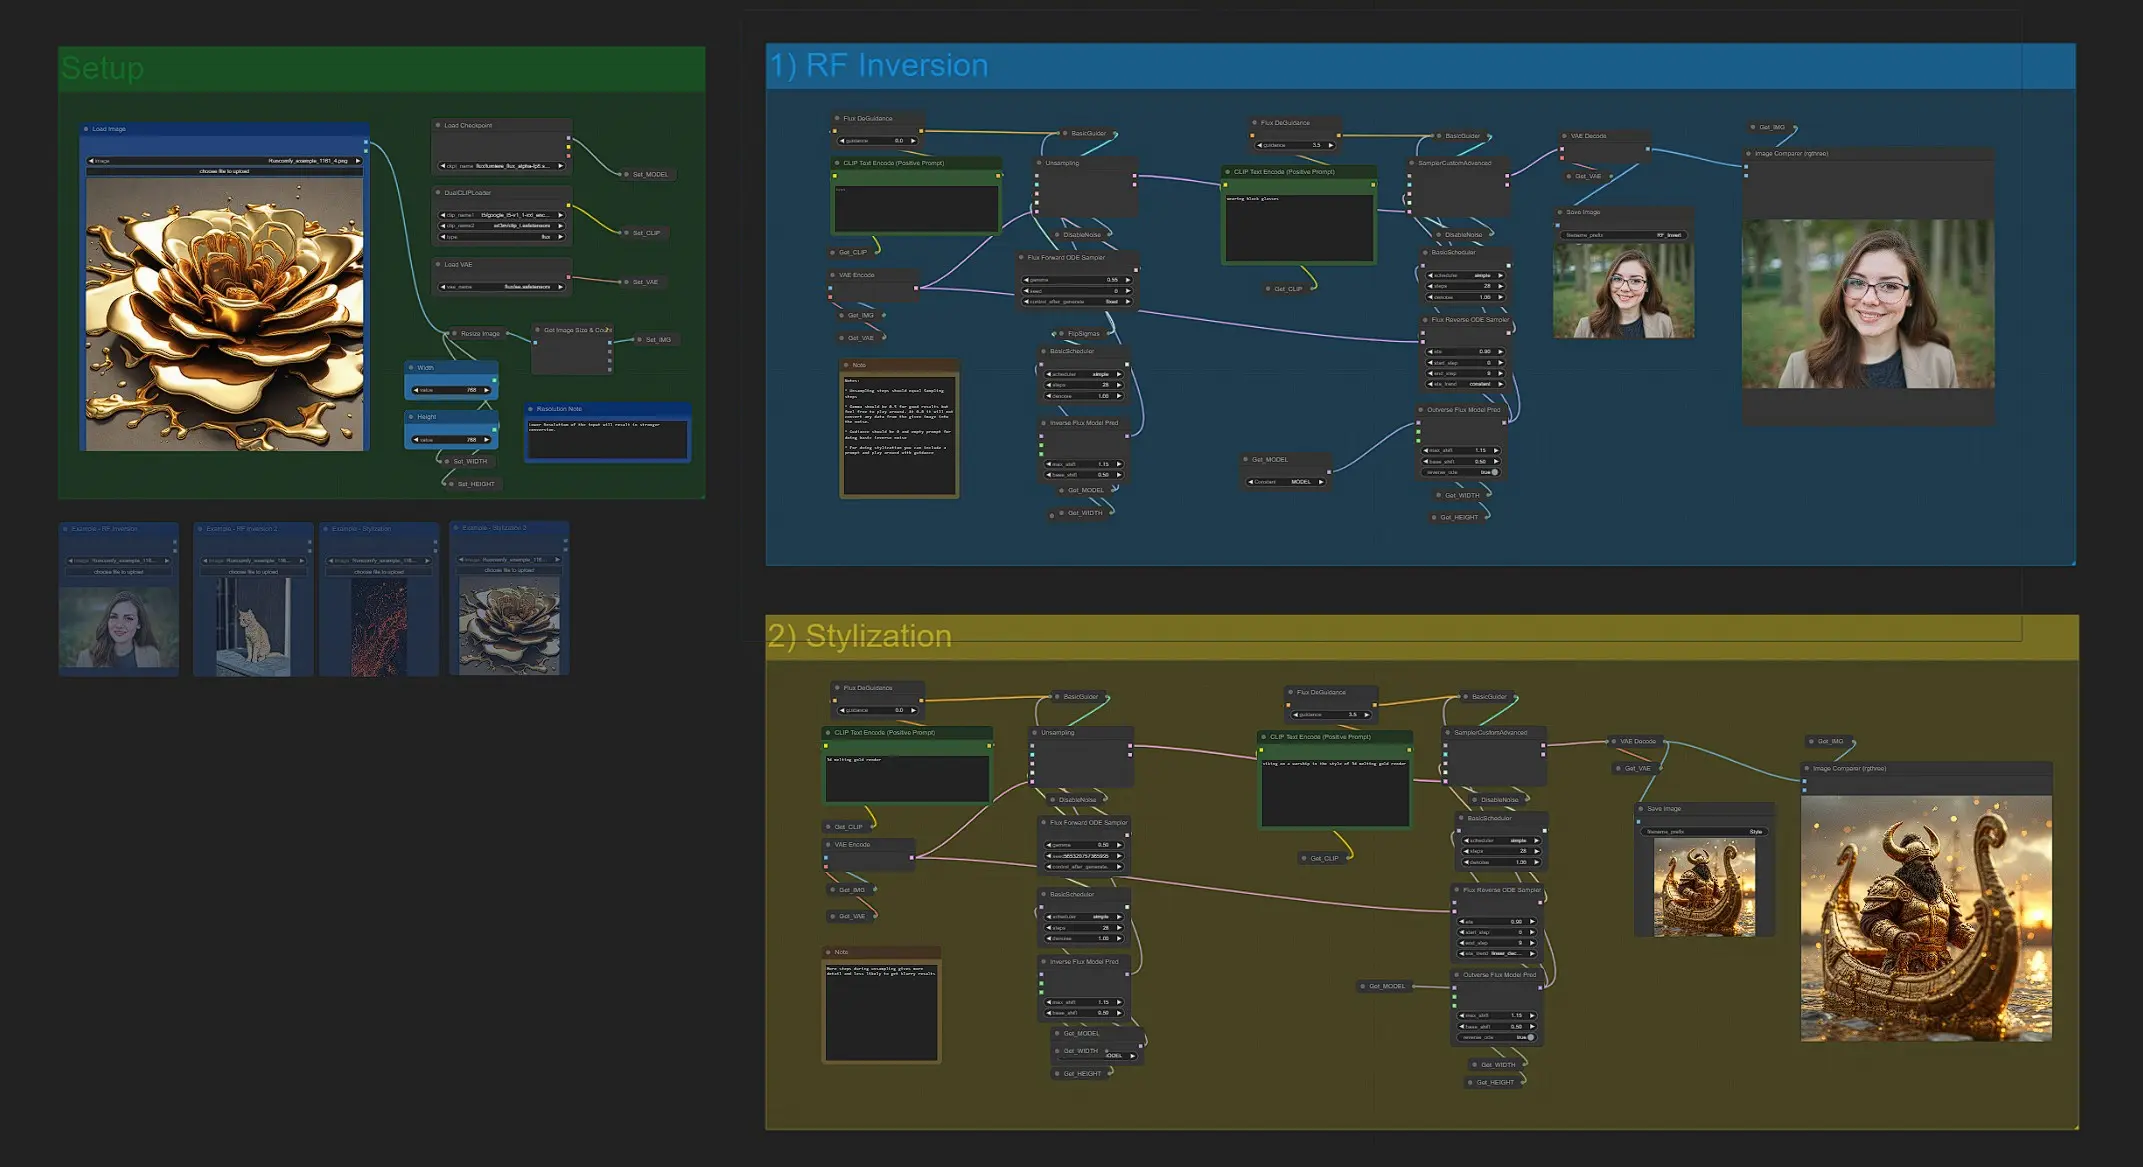Open the ckpt_name dropdown in Load Checkpoint
Image resolution: width=2143 pixels, height=1167 pixels.
502,165
